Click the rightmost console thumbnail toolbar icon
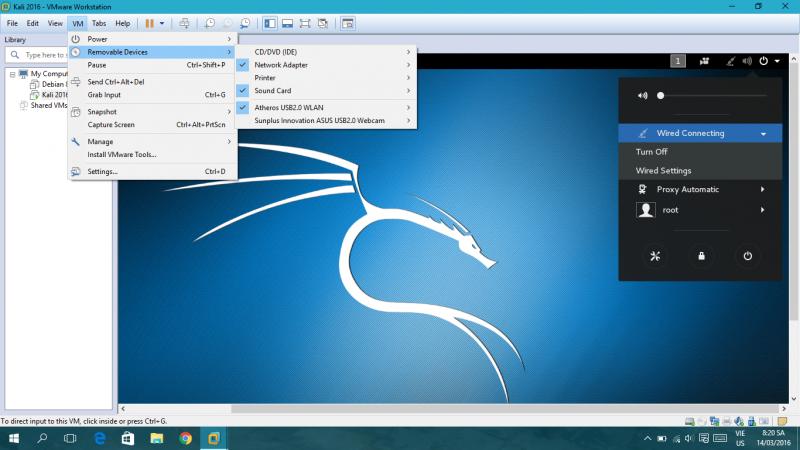This screenshot has height=450, width=800. coord(348,23)
